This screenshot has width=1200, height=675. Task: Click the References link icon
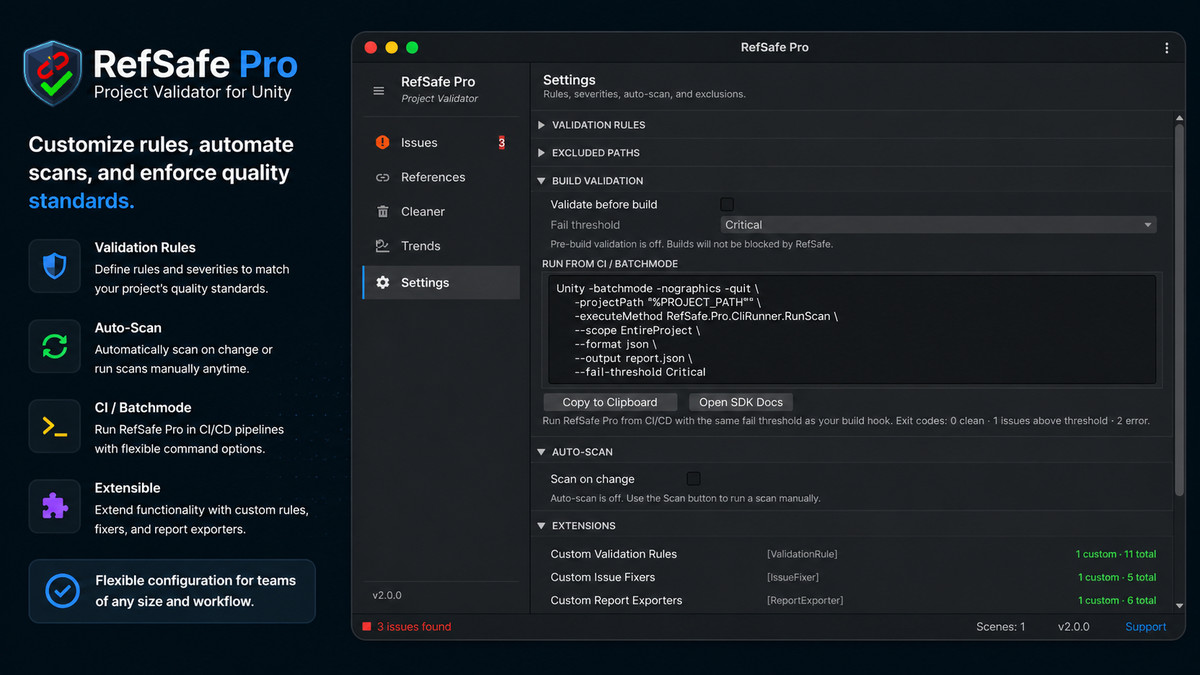tap(382, 177)
